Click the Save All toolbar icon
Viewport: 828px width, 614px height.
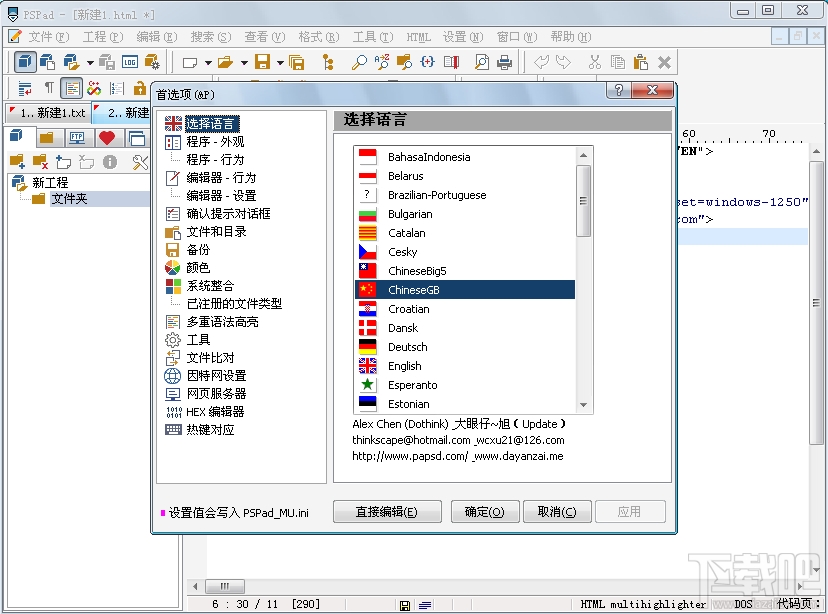tap(294, 62)
